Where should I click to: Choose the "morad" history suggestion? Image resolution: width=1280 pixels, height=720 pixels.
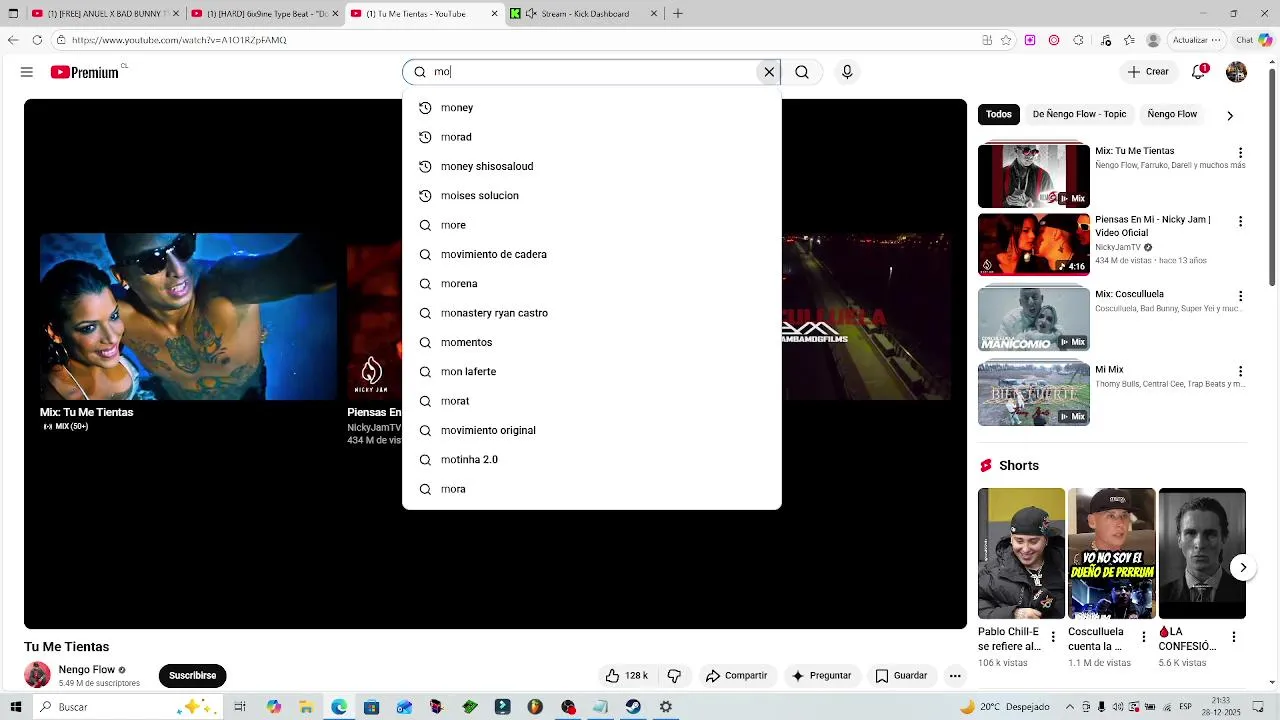(591, 137)
